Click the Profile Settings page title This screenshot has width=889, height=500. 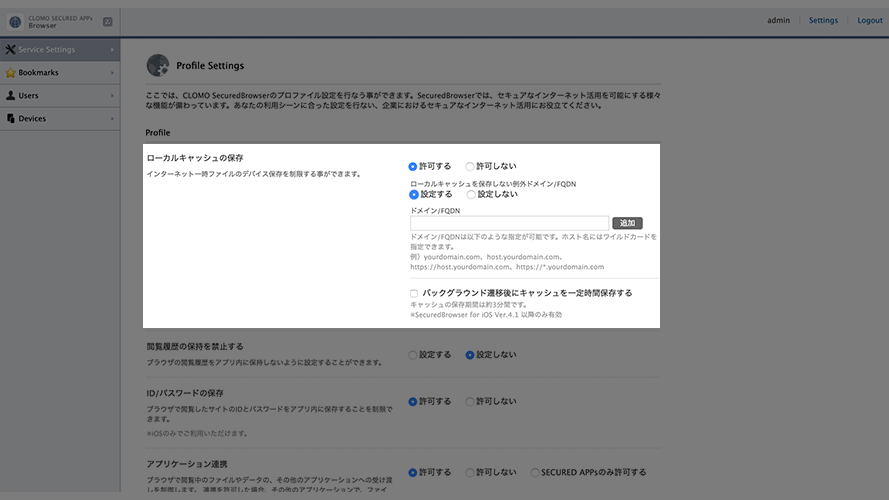(x=210, y=66)
